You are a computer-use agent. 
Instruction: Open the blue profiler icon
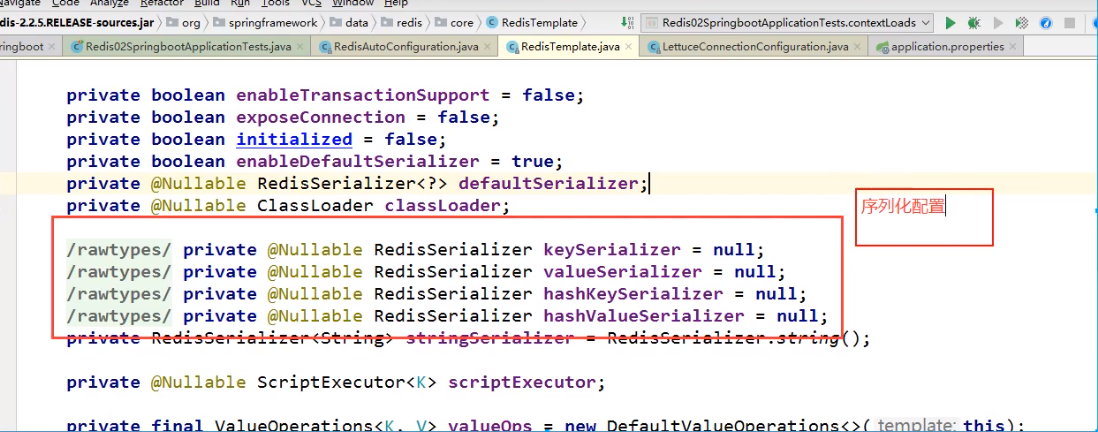click(x=1045, y=23)
